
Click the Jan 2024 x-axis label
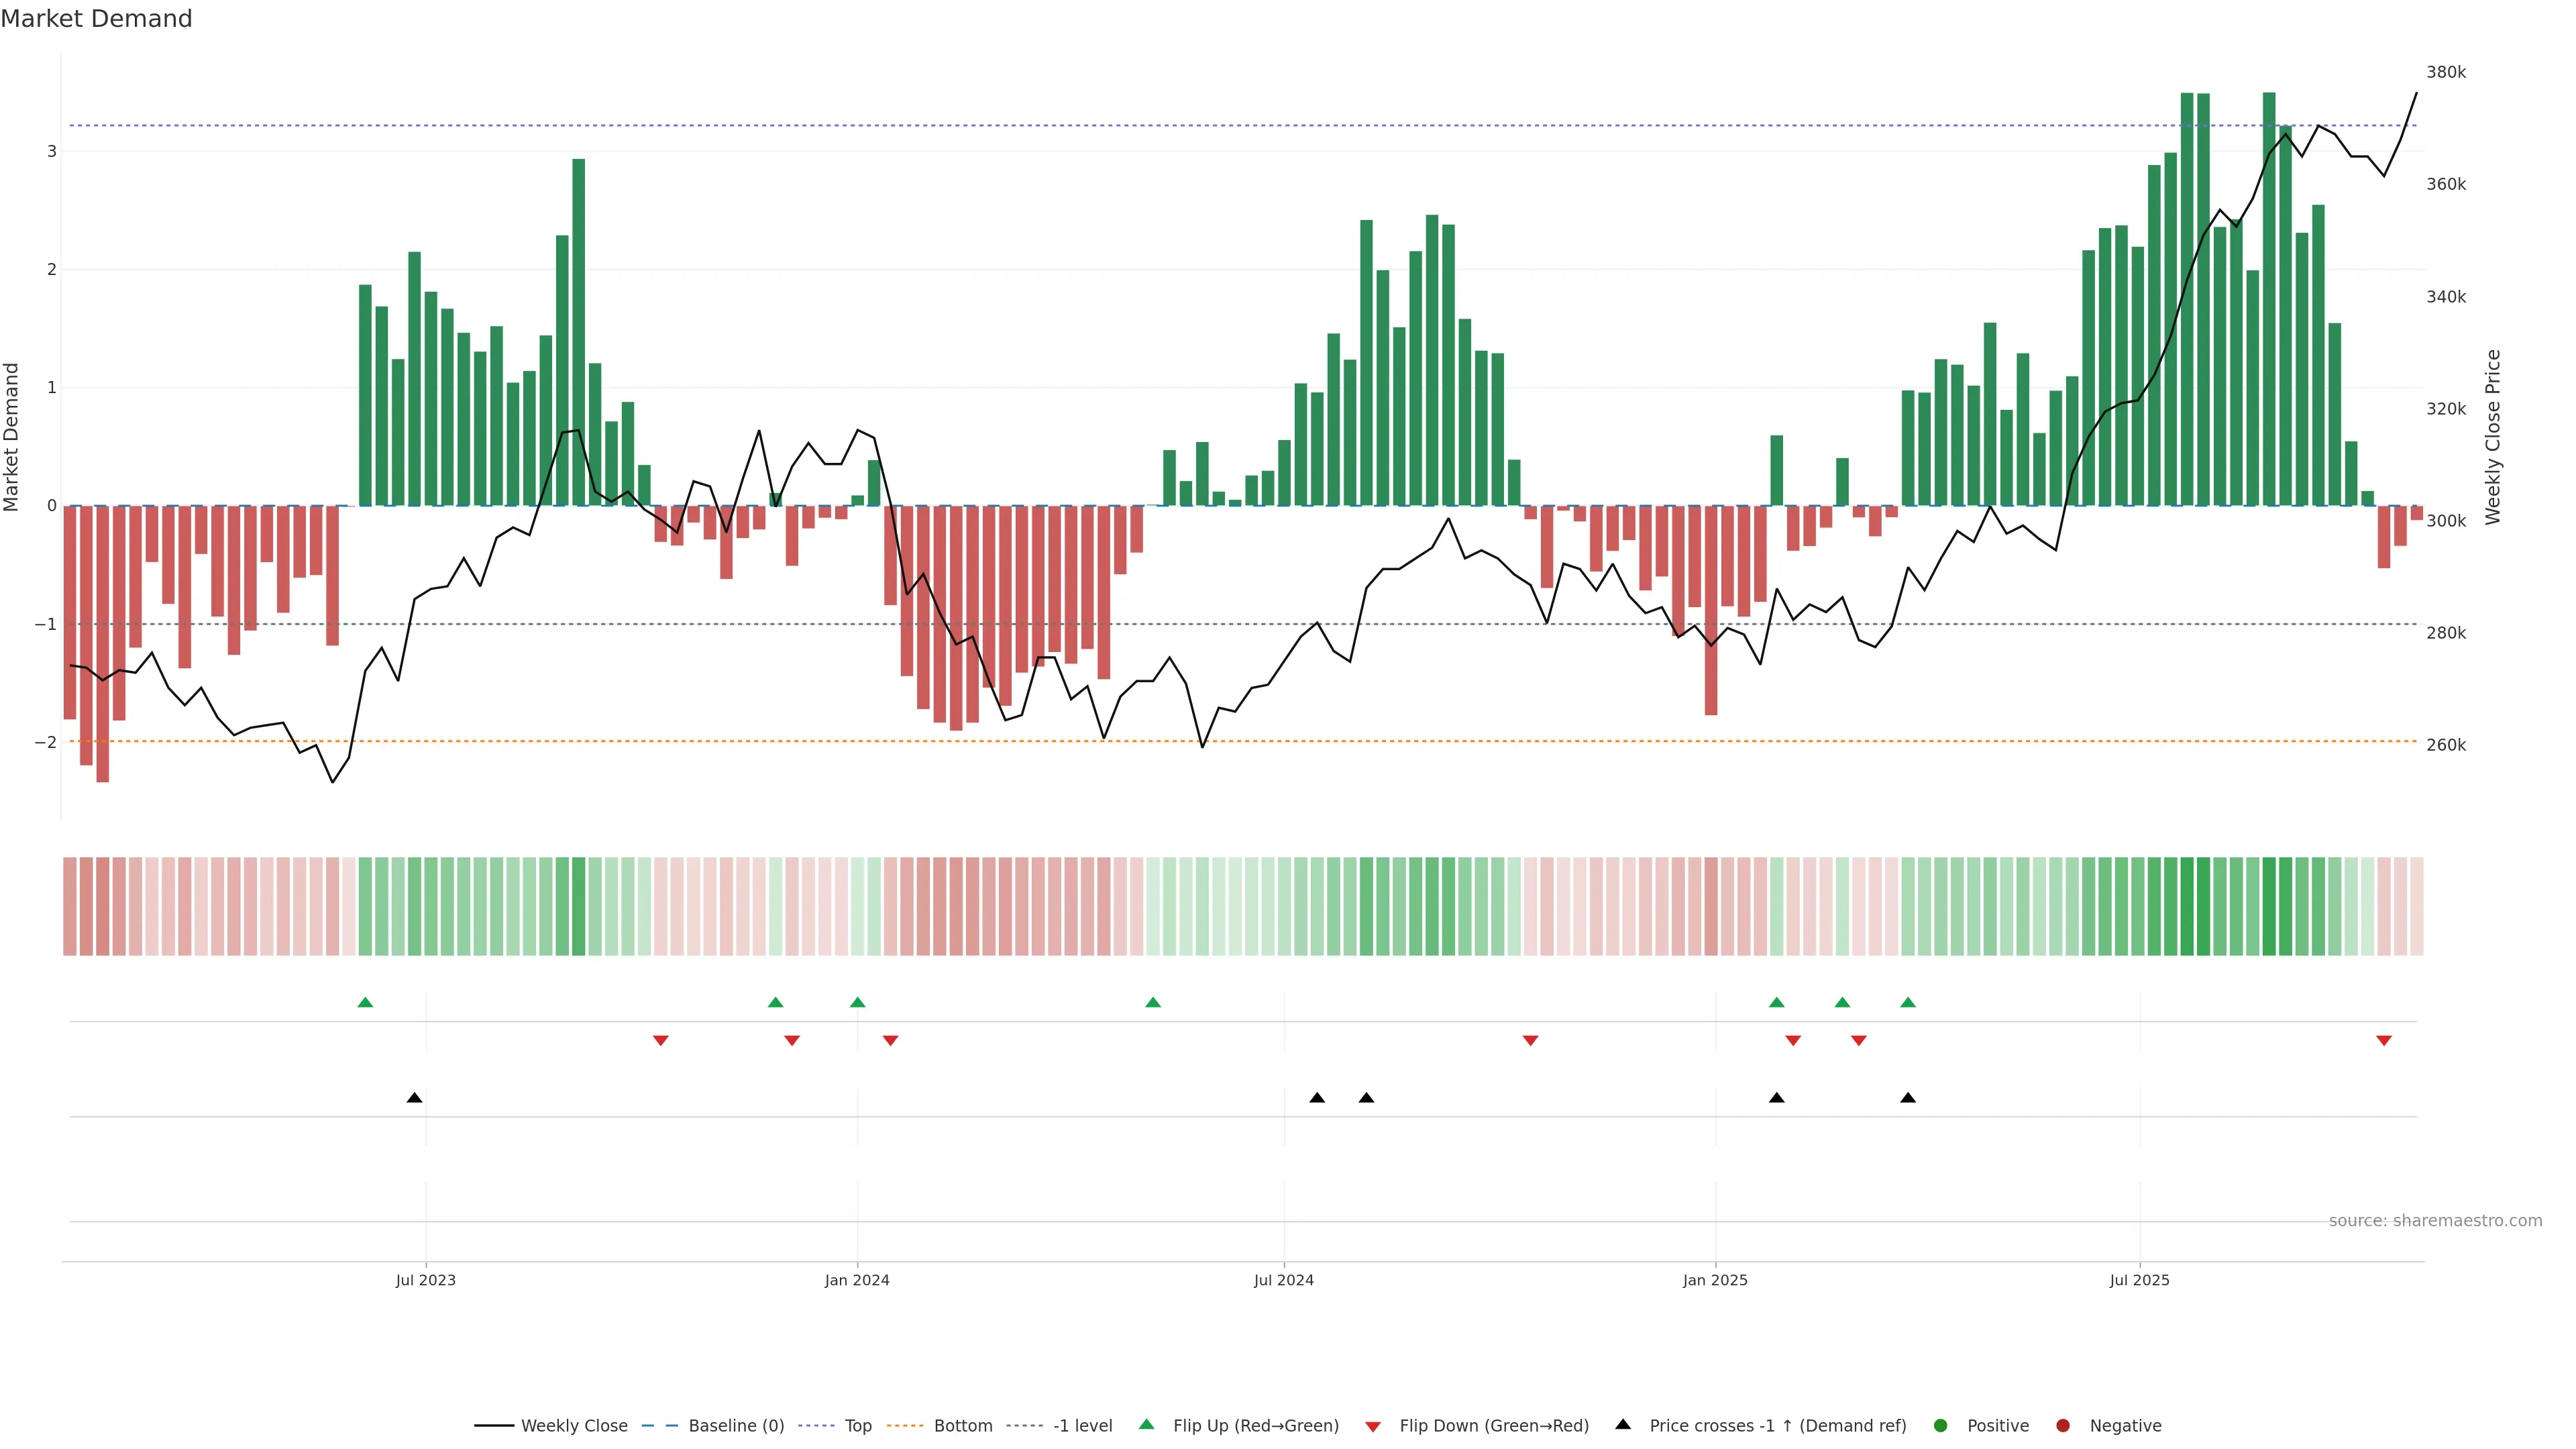(x=857, y=1280)
